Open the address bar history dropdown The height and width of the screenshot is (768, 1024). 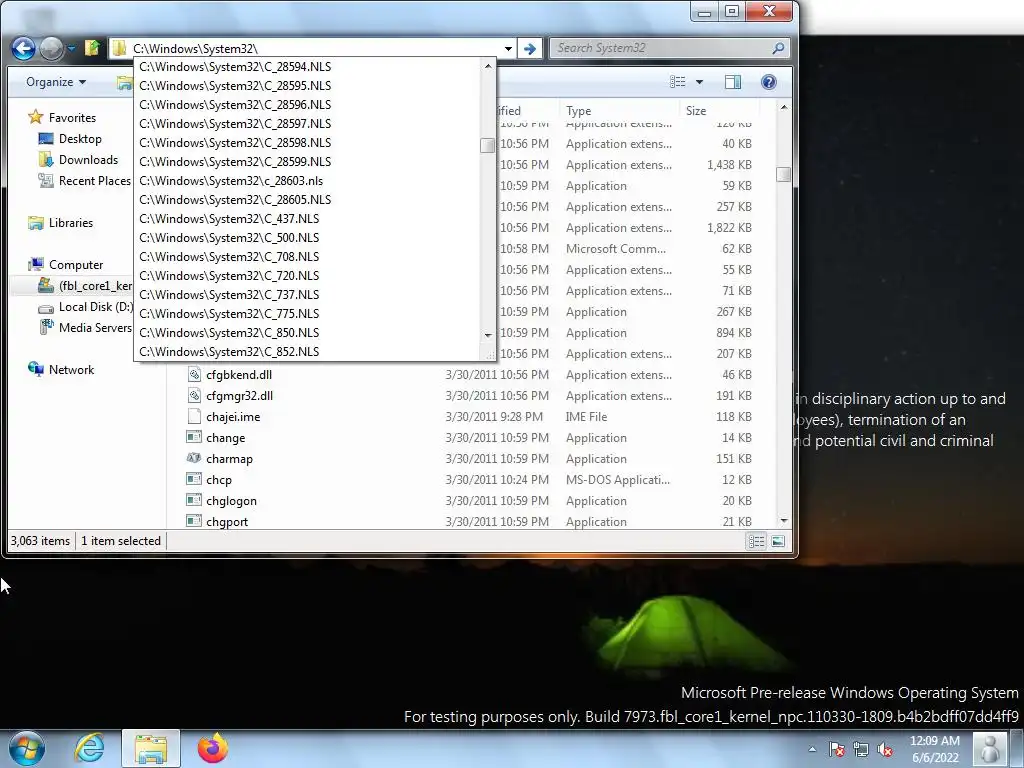point(508,49)
